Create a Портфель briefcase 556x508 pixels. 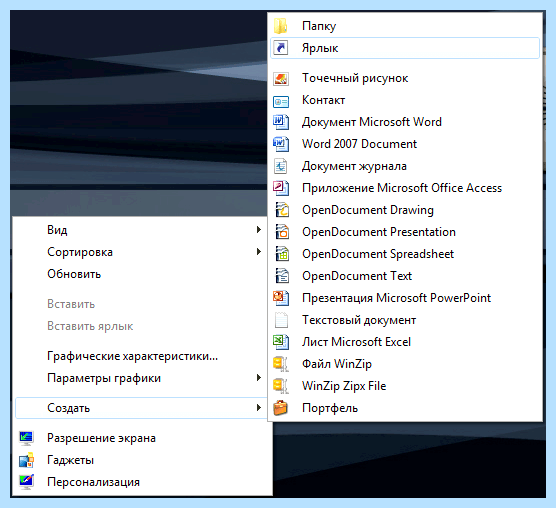(x=405, y=408)
